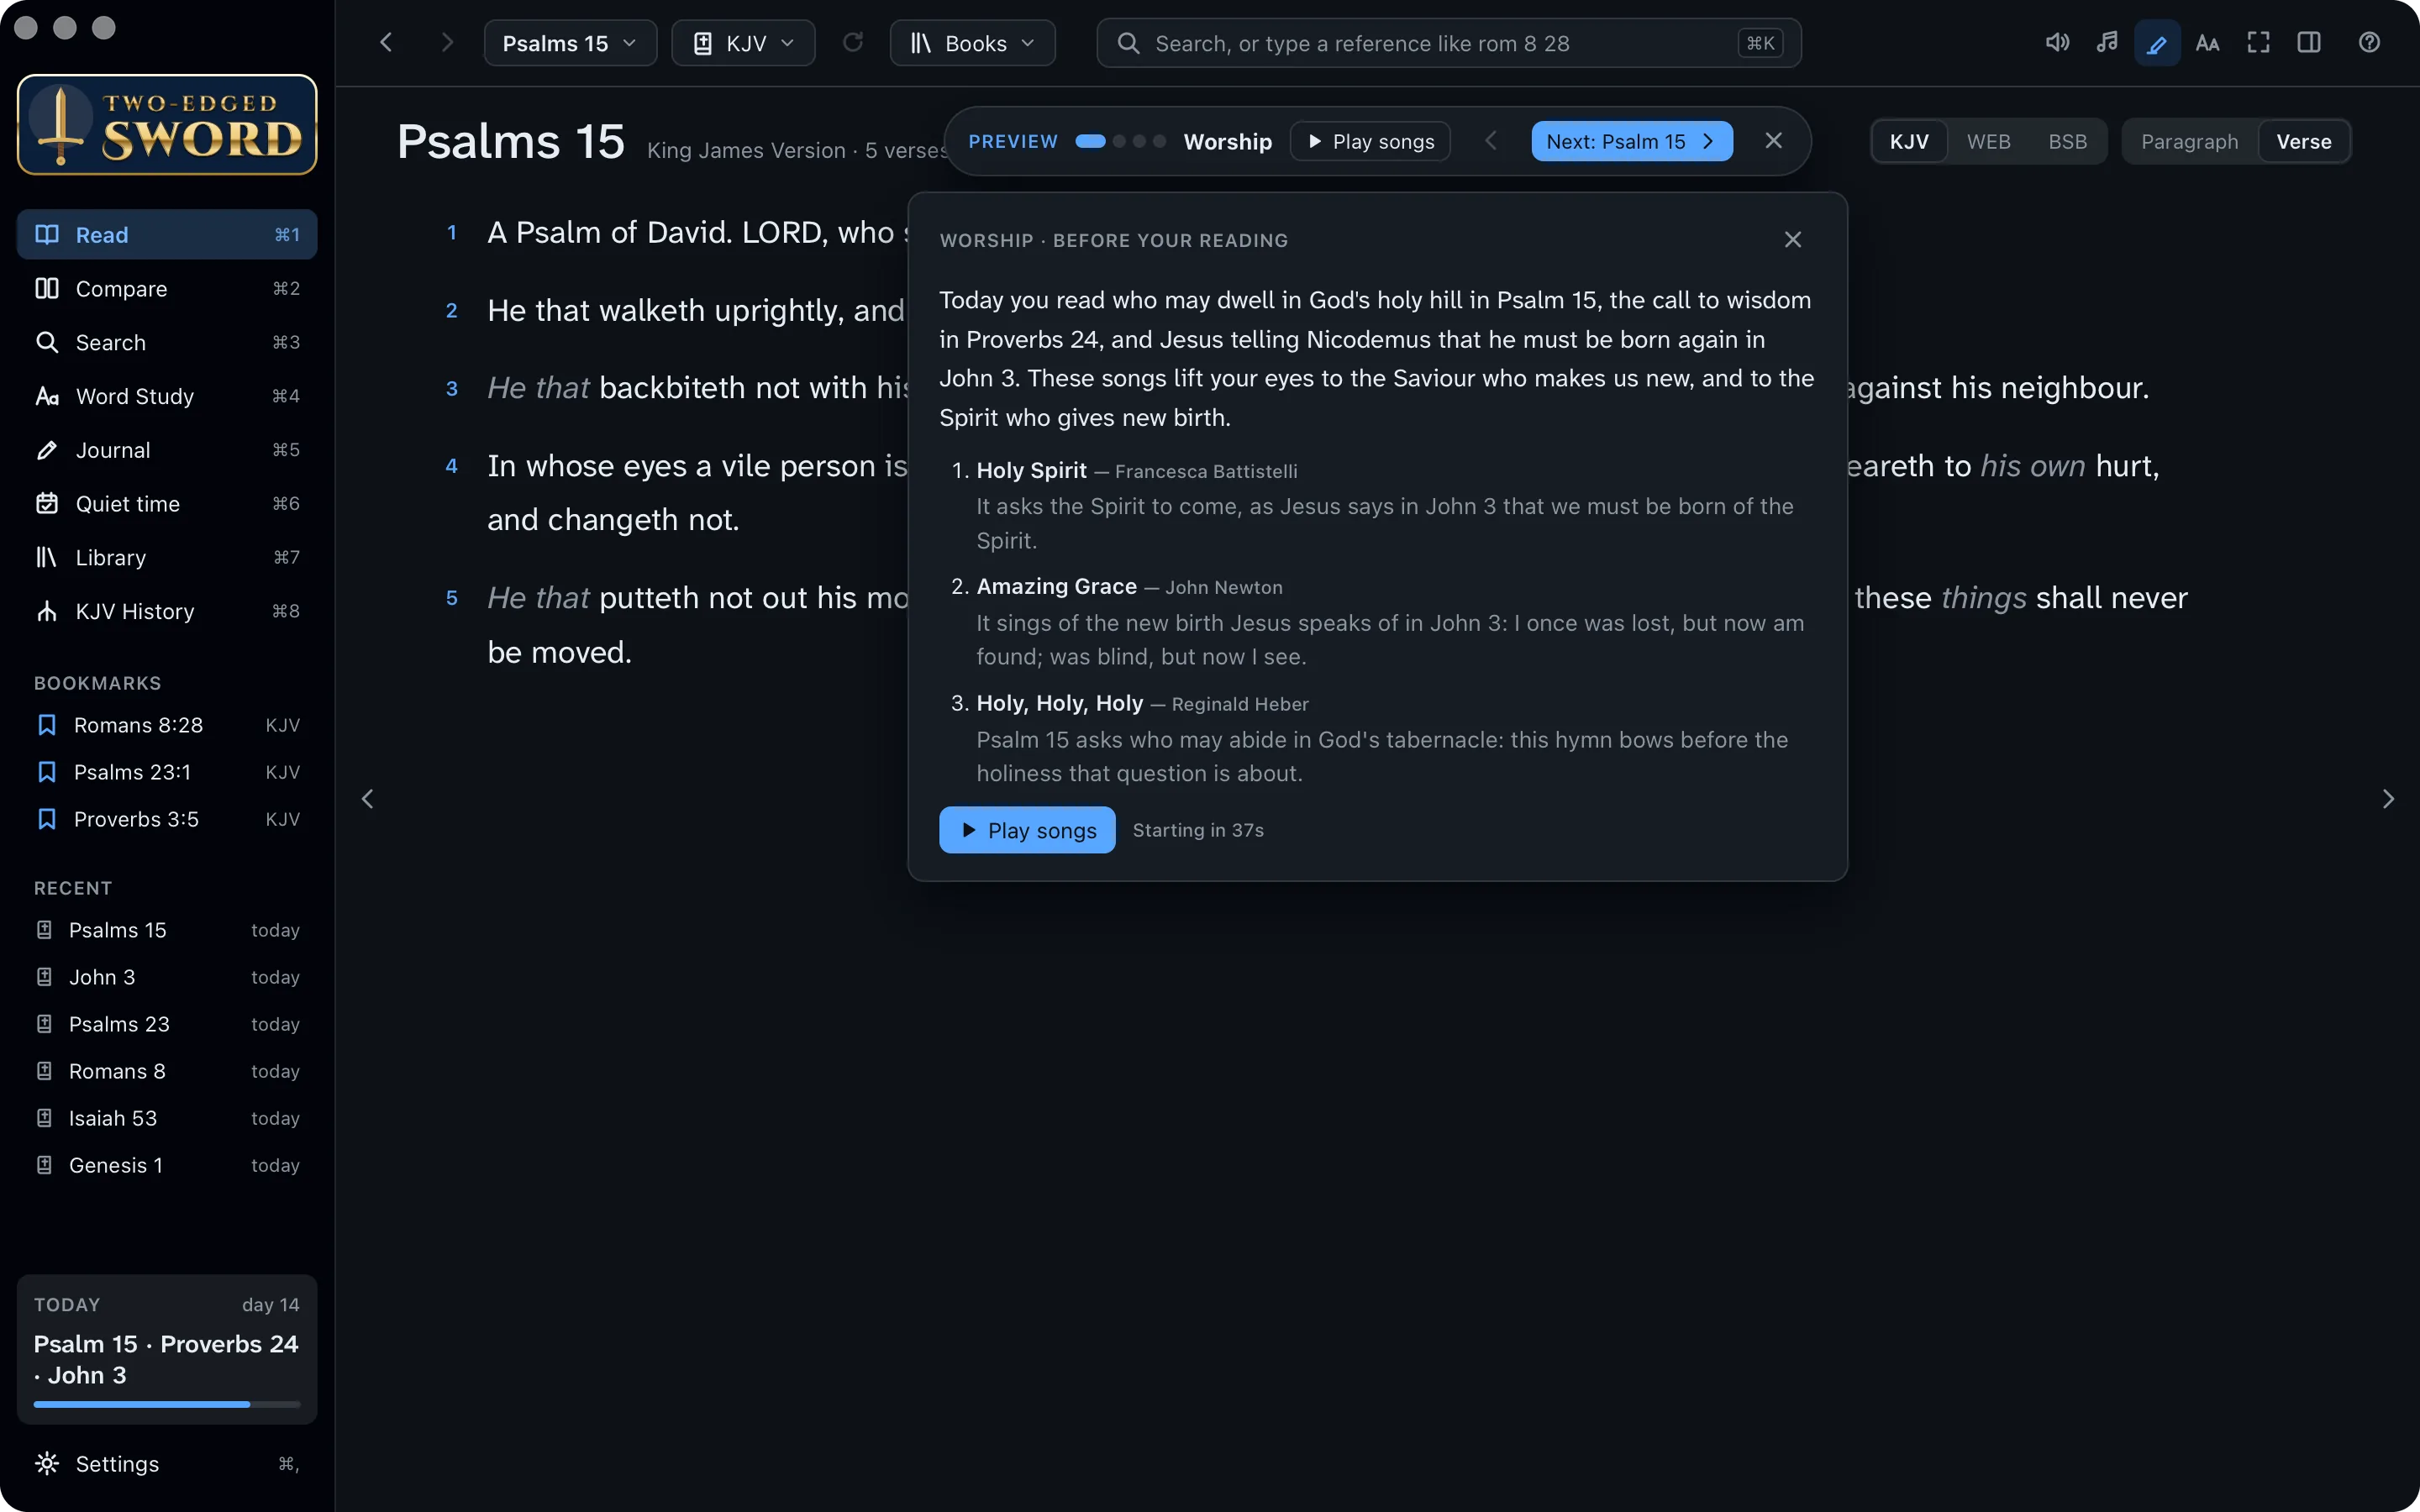Switch translation to BSB
This screenshot has width=2420, height=1512.
click(x=2067, y=142)
